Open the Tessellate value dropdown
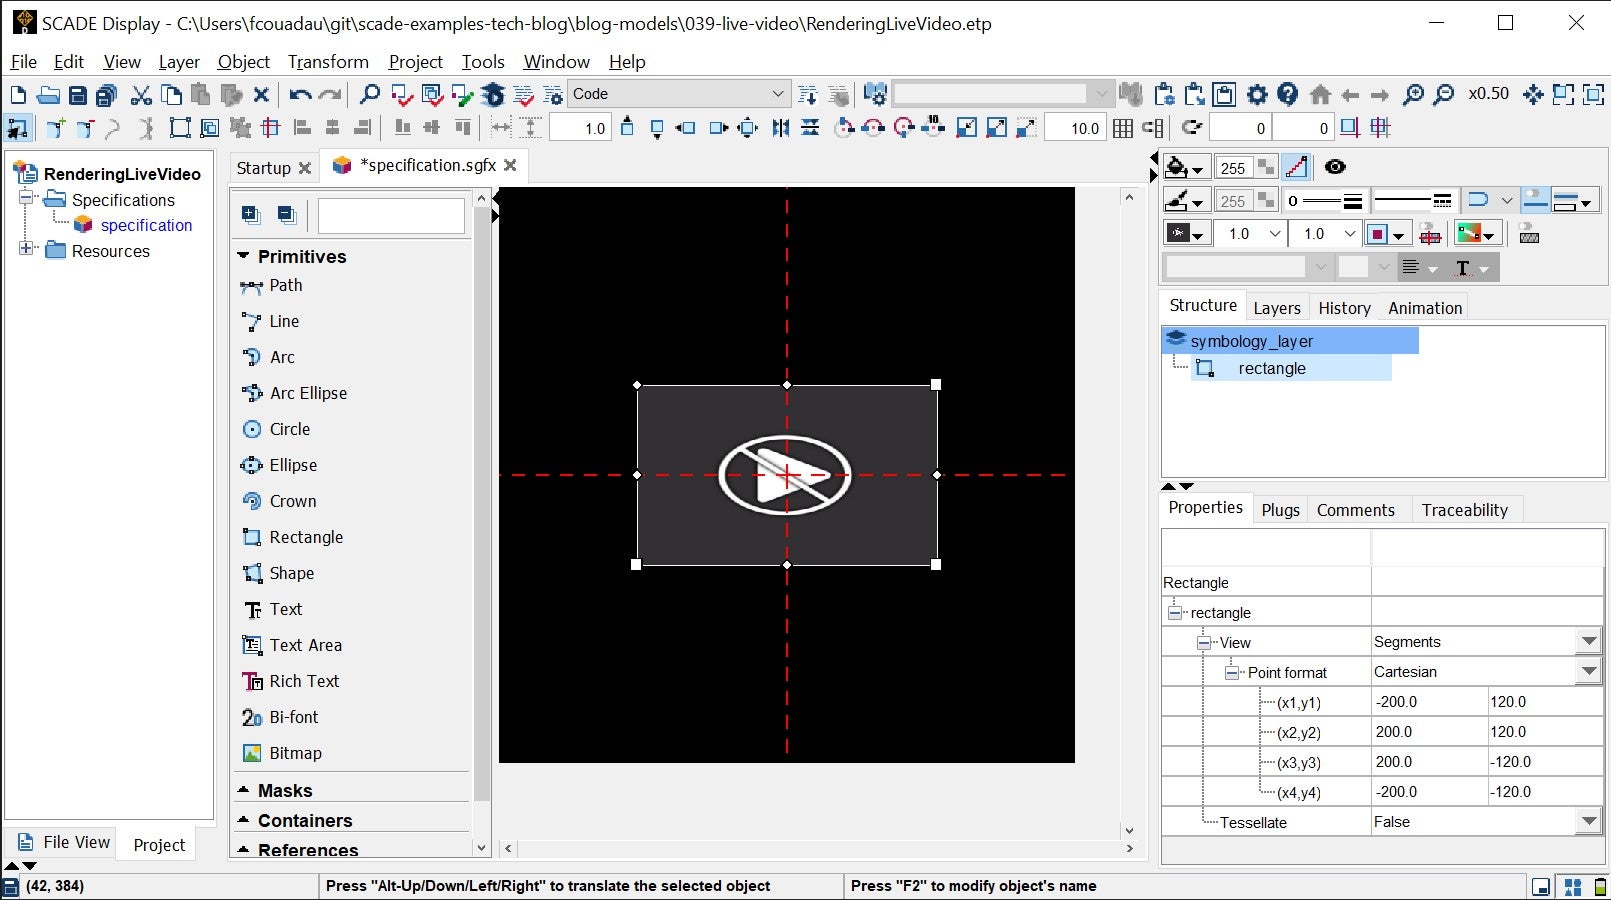This screenshot has height=900, width=1611. pos(1588,822)
